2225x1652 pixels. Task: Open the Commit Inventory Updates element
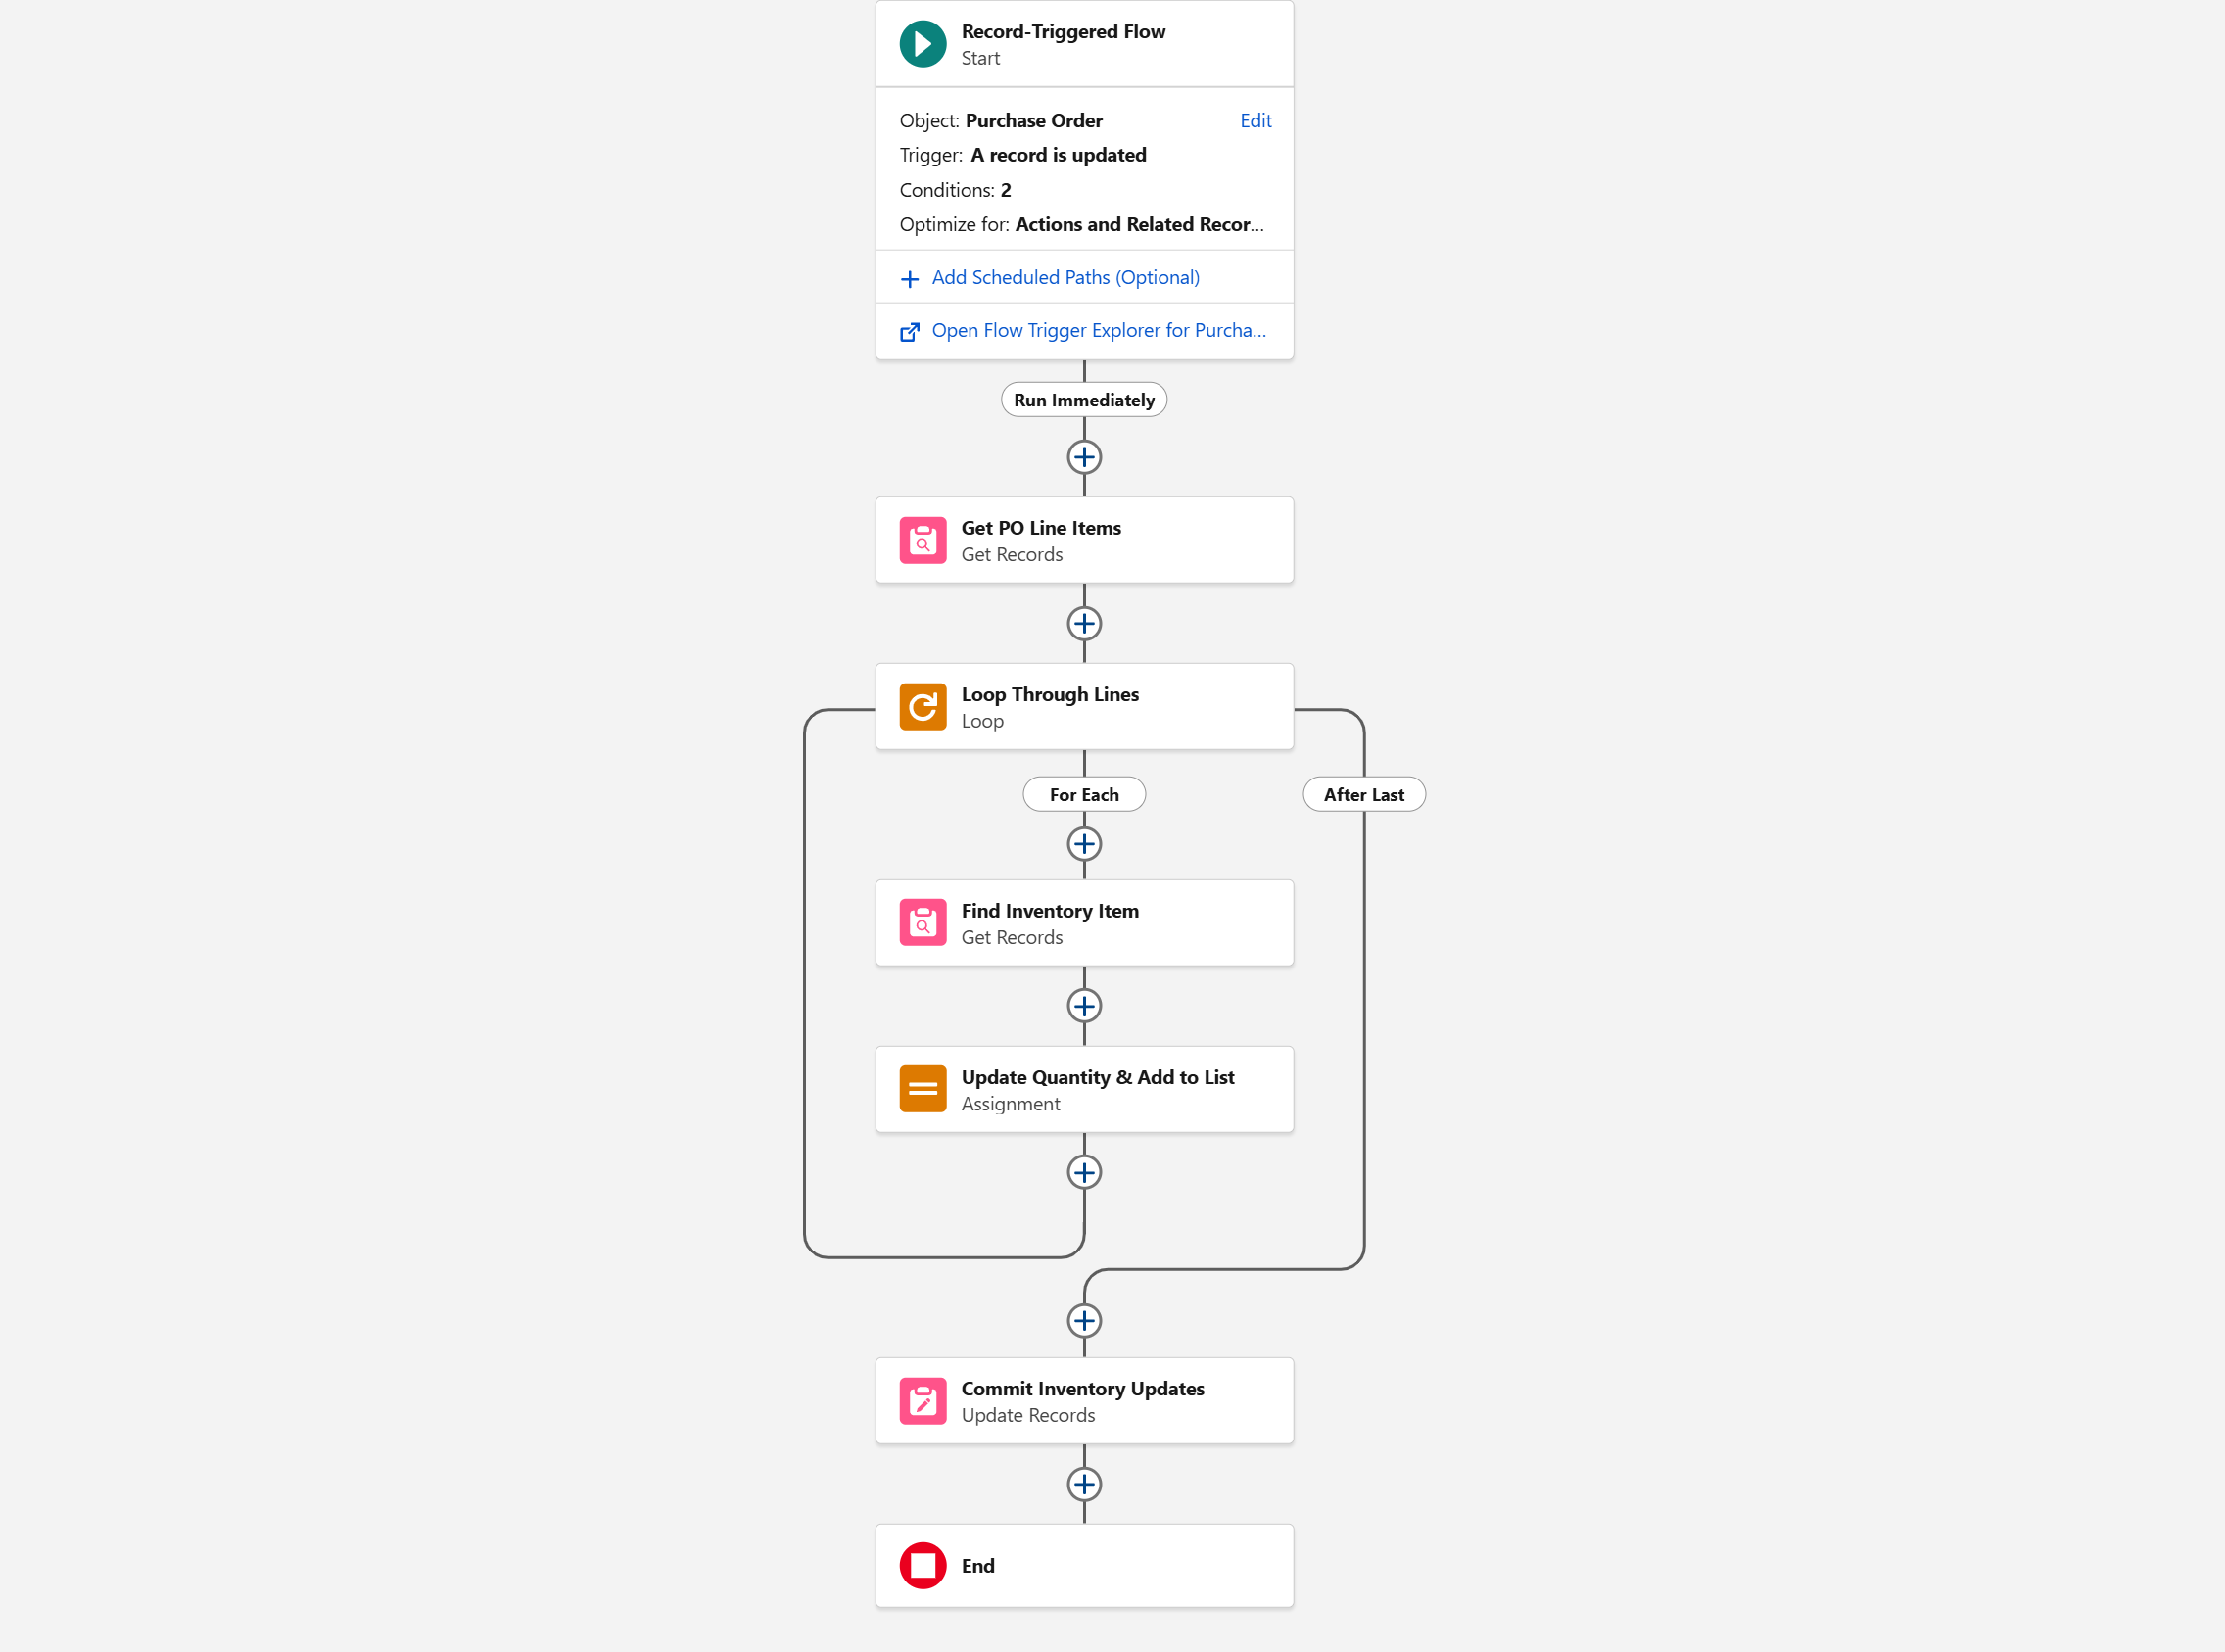tap(1084, 1401)
